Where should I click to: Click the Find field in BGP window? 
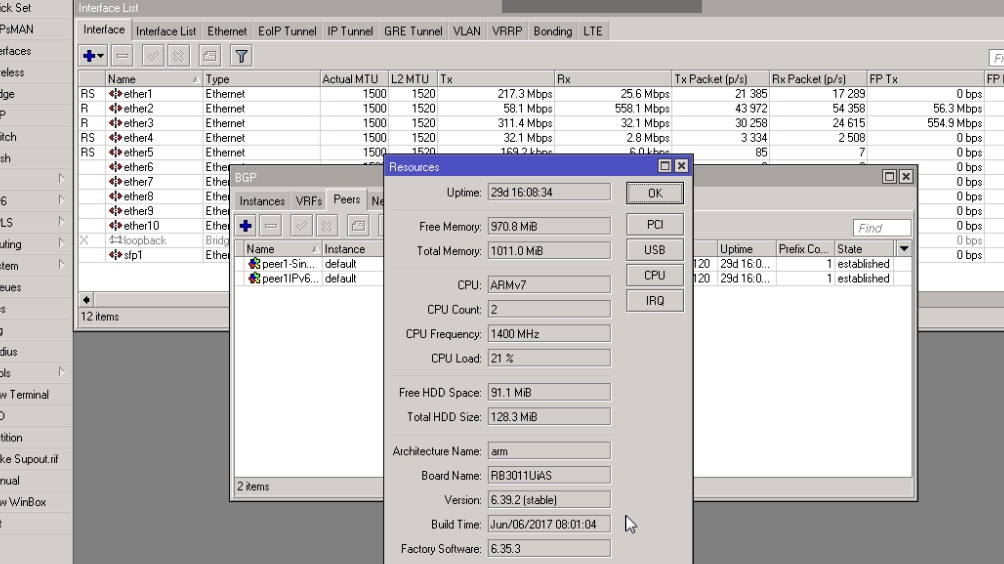881,228
